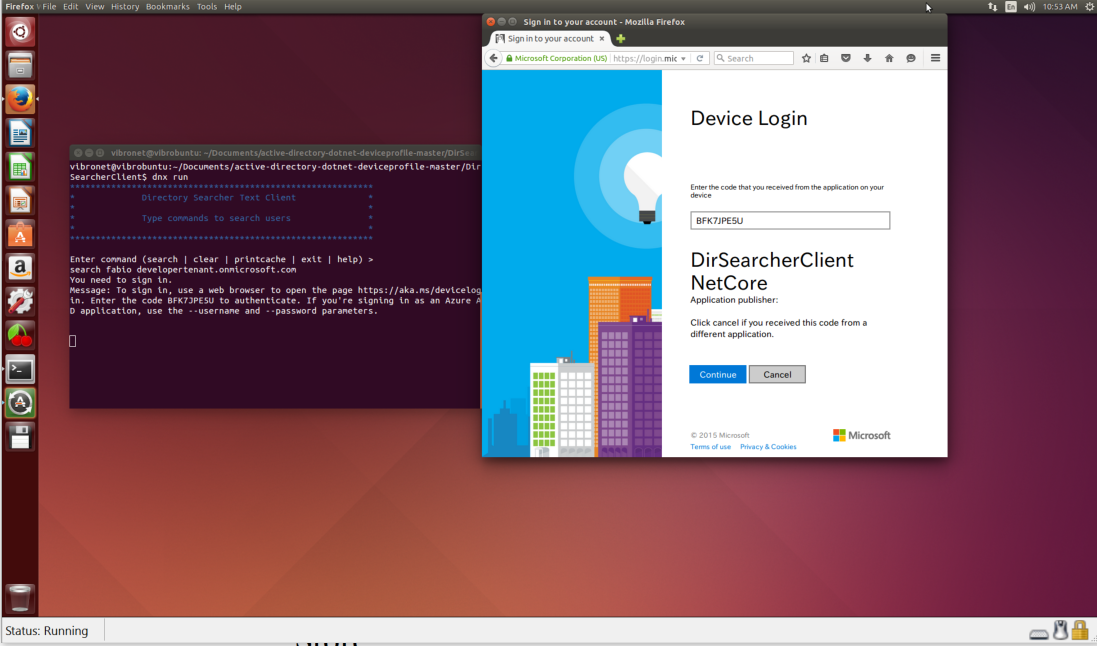Open the sound volume indicator

pos(1029,6)
